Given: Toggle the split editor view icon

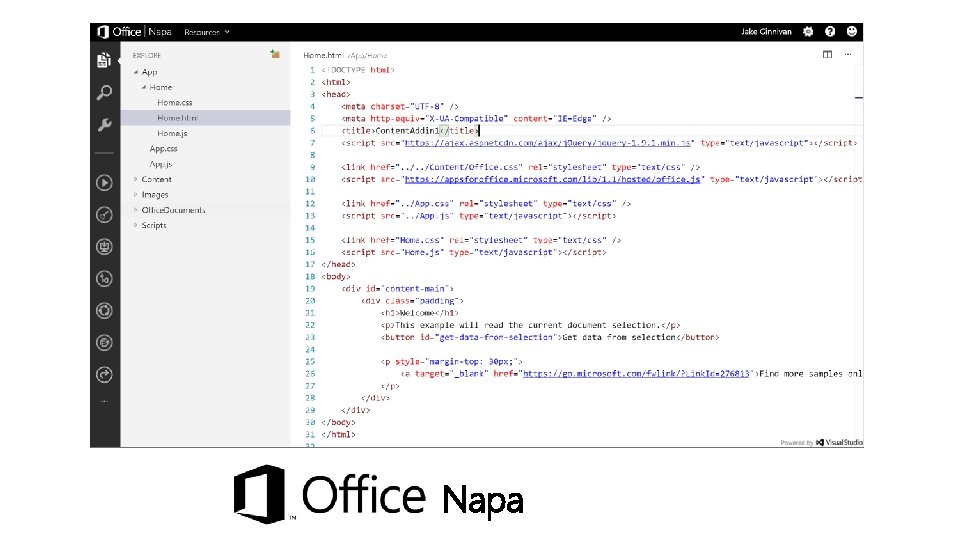Looking at the screenshot, I should point(827,54).
